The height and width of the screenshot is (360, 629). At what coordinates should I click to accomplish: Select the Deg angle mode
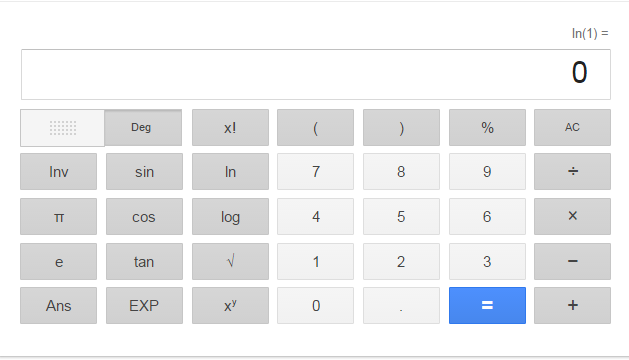pos(143,128)
